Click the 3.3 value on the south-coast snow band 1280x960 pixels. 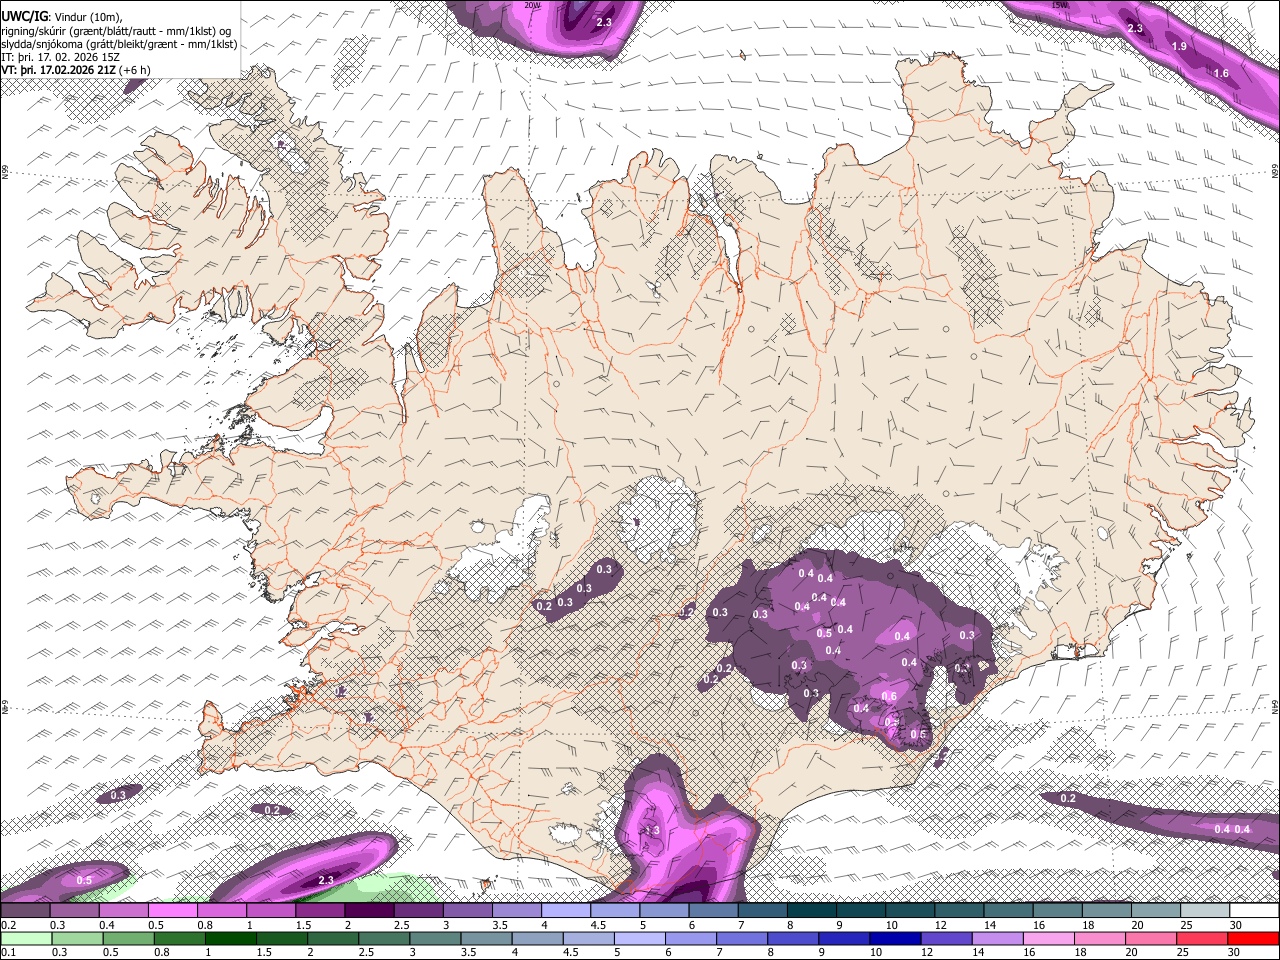pos(653,831)
